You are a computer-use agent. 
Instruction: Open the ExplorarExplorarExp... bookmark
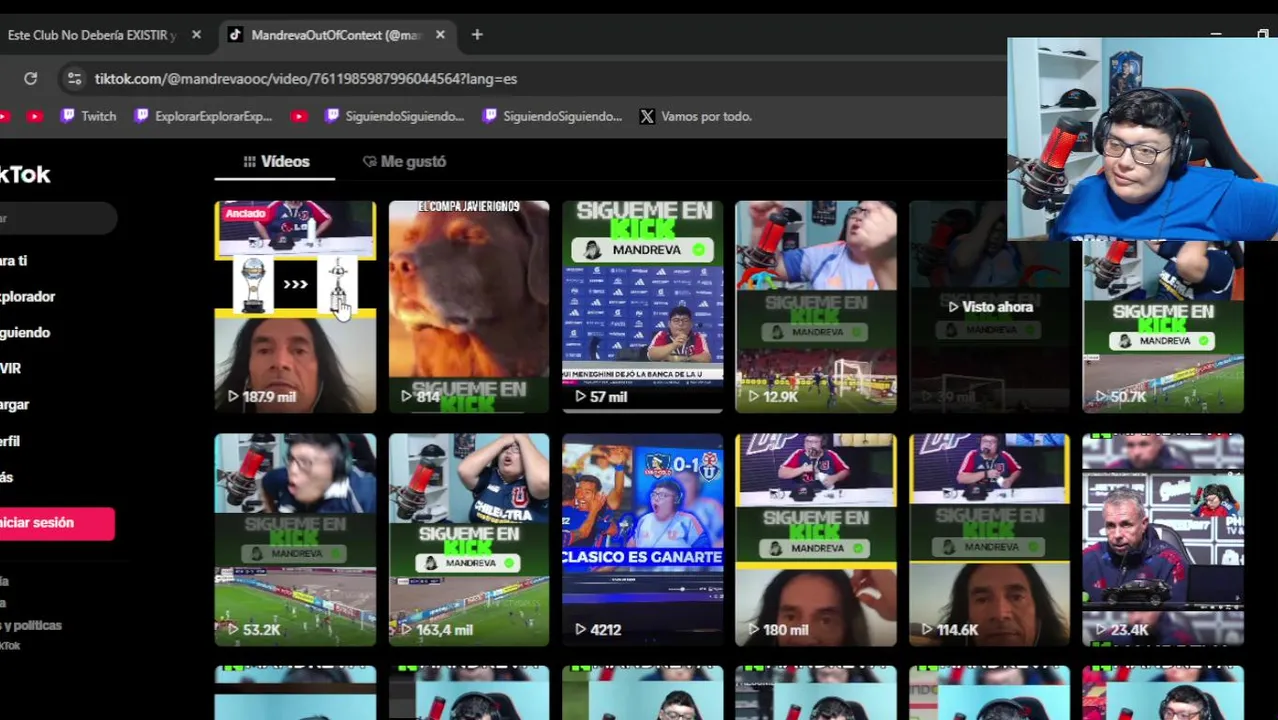click(203, 116)
